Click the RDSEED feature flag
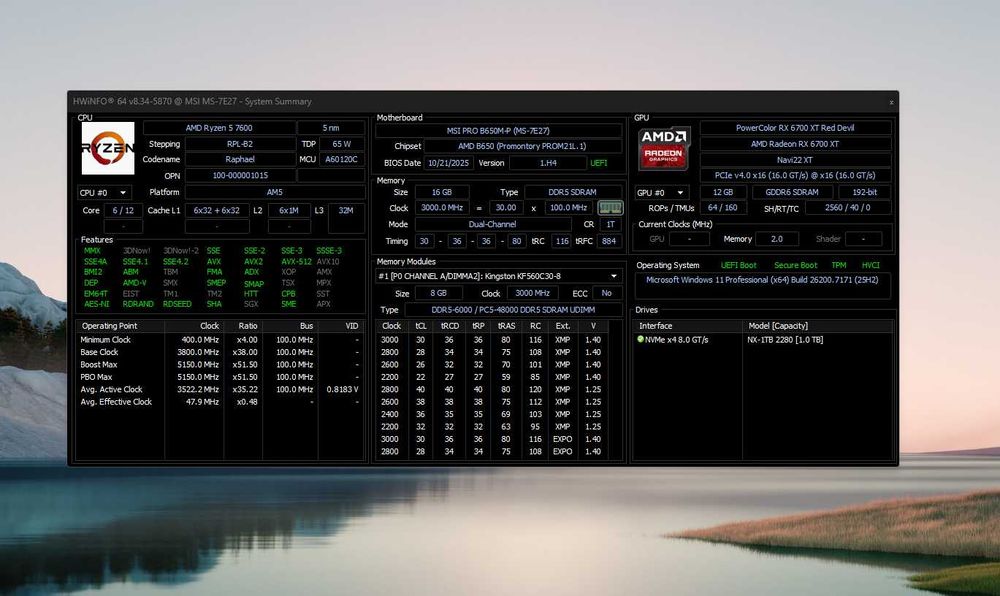1000x596 pixels. pyautogui.click(x=177, y=304)
